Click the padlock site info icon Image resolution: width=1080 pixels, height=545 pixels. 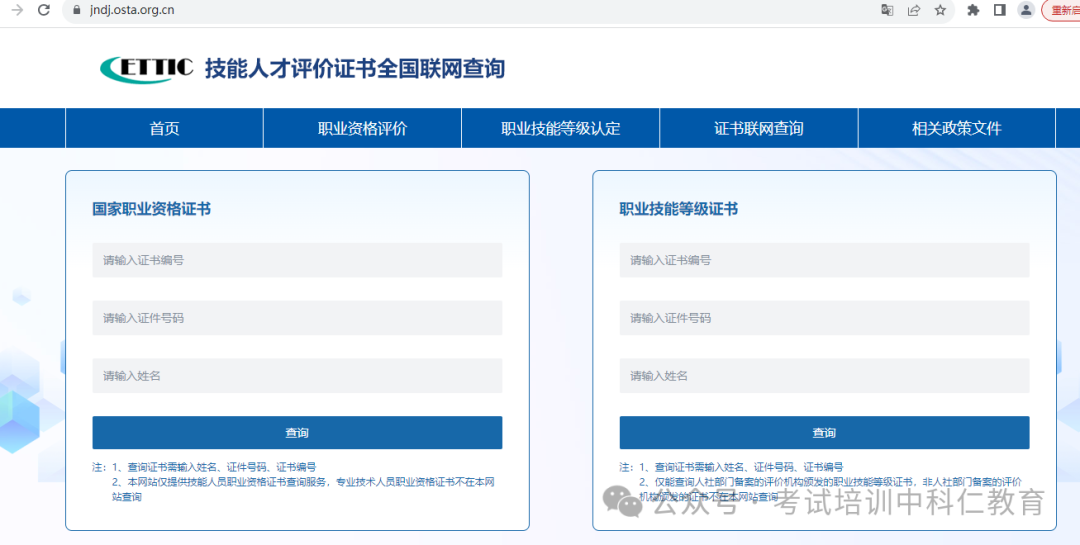pyautogui.click(x=76, y=10)
